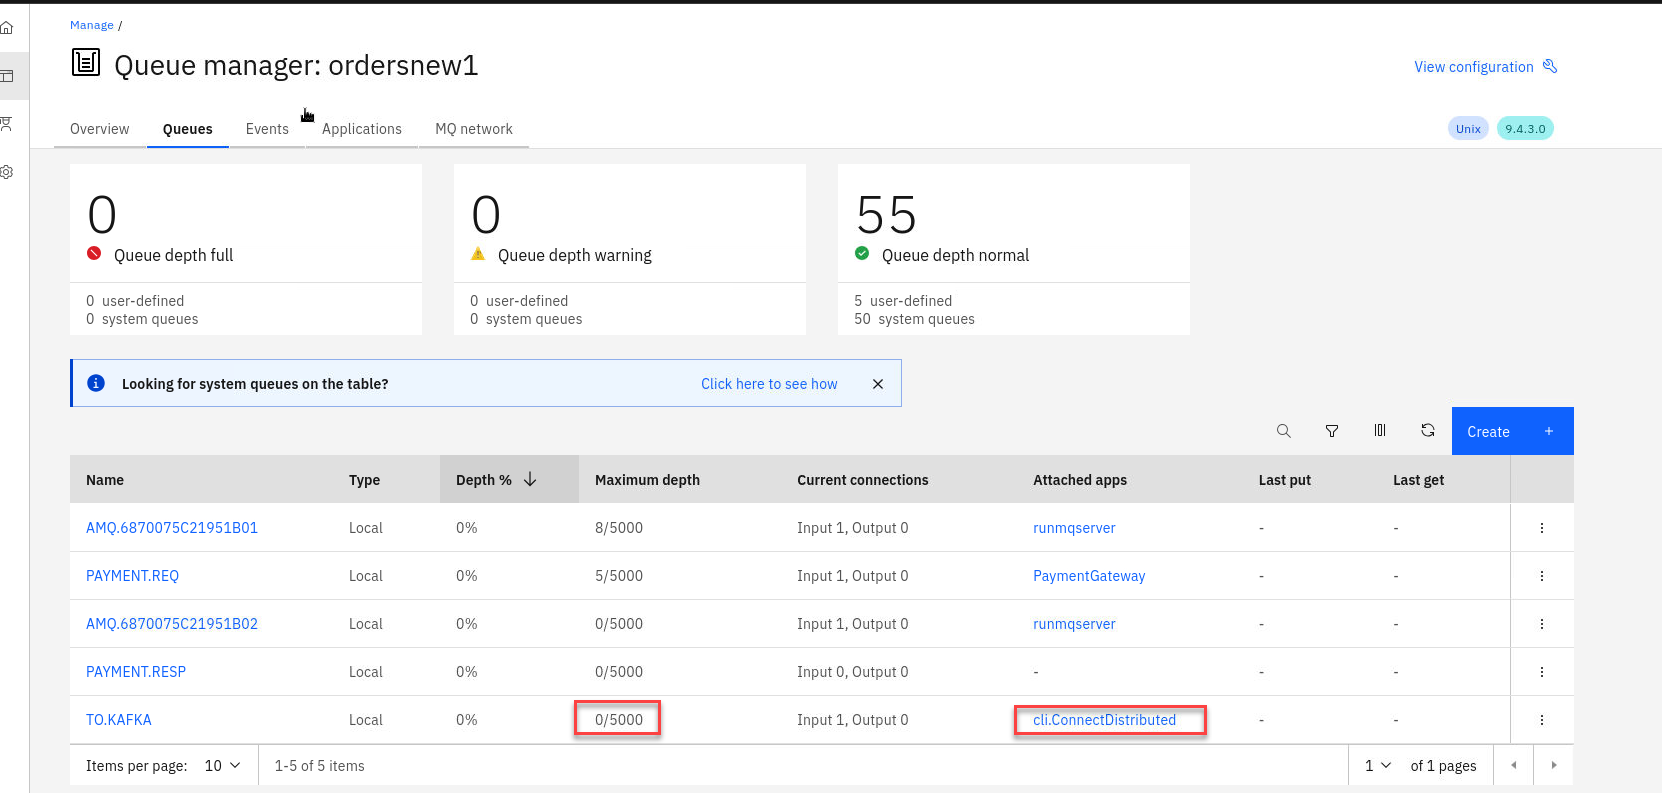Open the column customization icon
The image size is (1662, 793).
coord(1379,431)
